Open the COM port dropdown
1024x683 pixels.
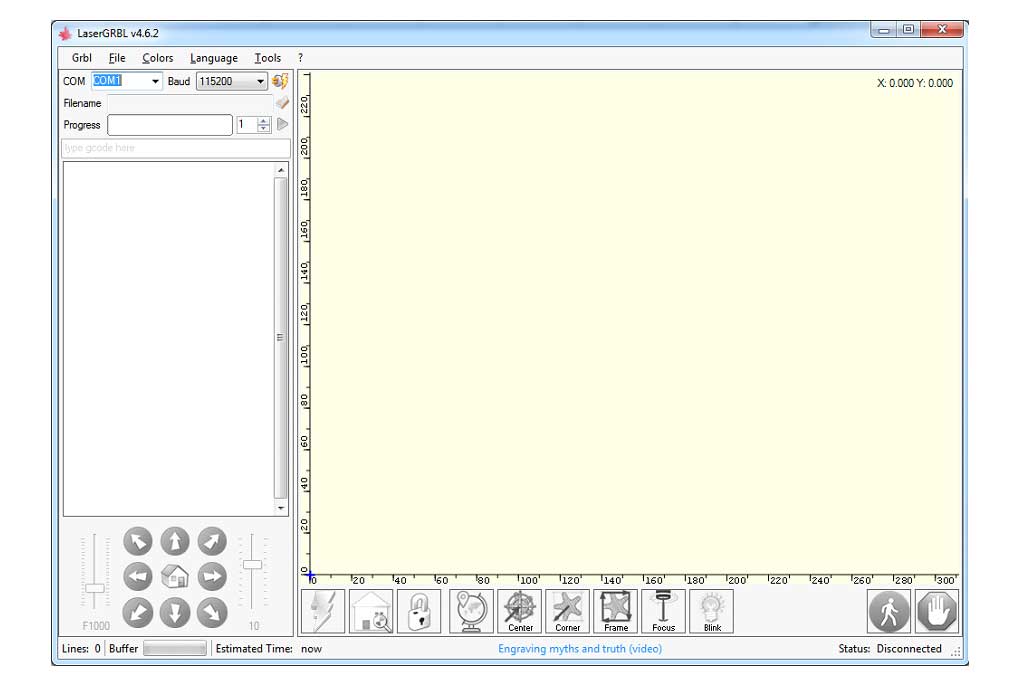155,81
